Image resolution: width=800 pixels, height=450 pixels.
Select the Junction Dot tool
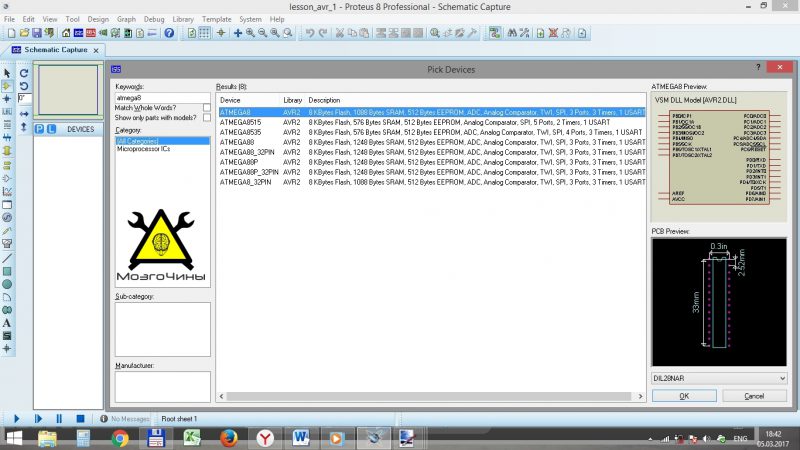7,99
